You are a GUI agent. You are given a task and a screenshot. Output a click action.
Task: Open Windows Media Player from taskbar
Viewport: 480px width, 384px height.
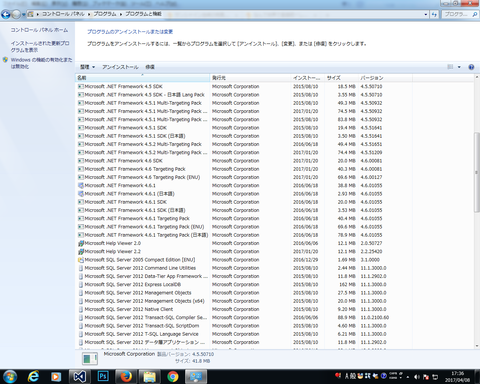[x=56, y=377]
